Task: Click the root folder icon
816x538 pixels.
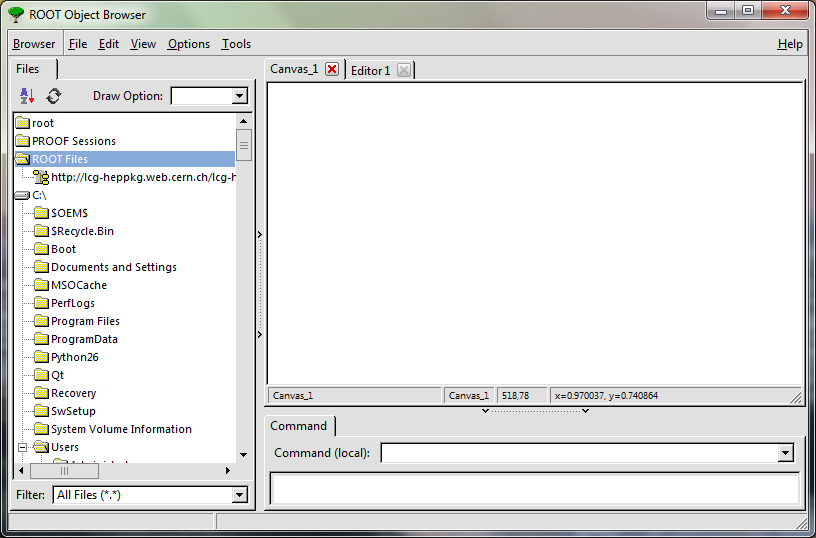Action: coord(23,123)
